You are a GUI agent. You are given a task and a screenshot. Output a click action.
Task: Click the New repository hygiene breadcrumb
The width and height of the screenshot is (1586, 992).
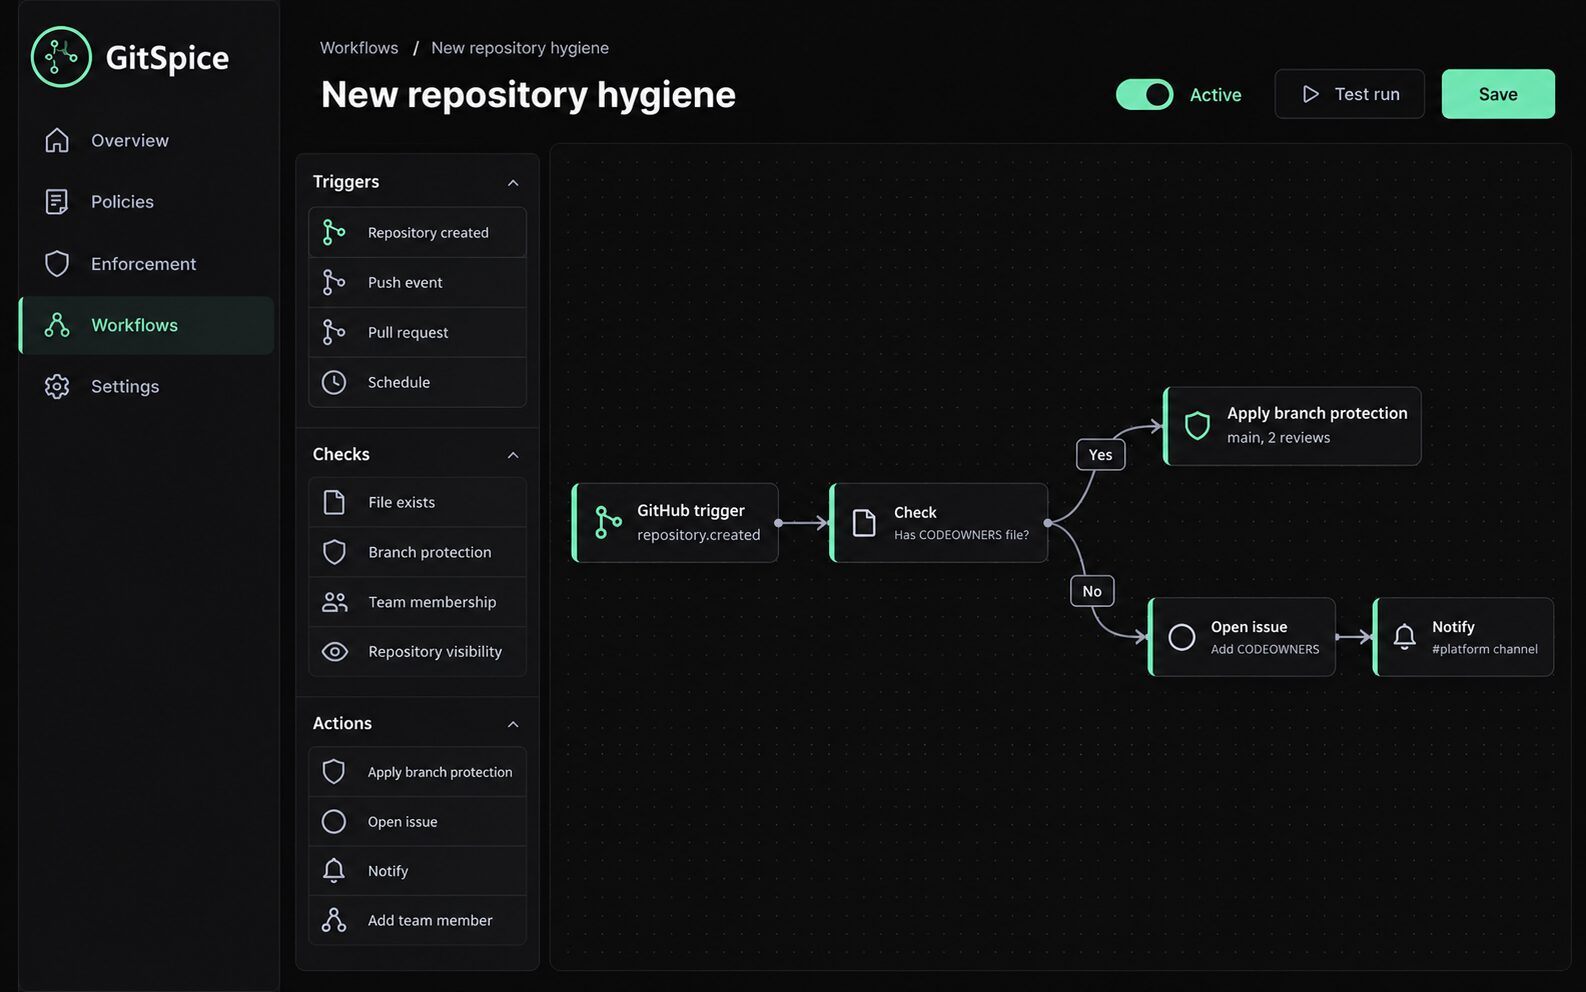pos(520,48)
